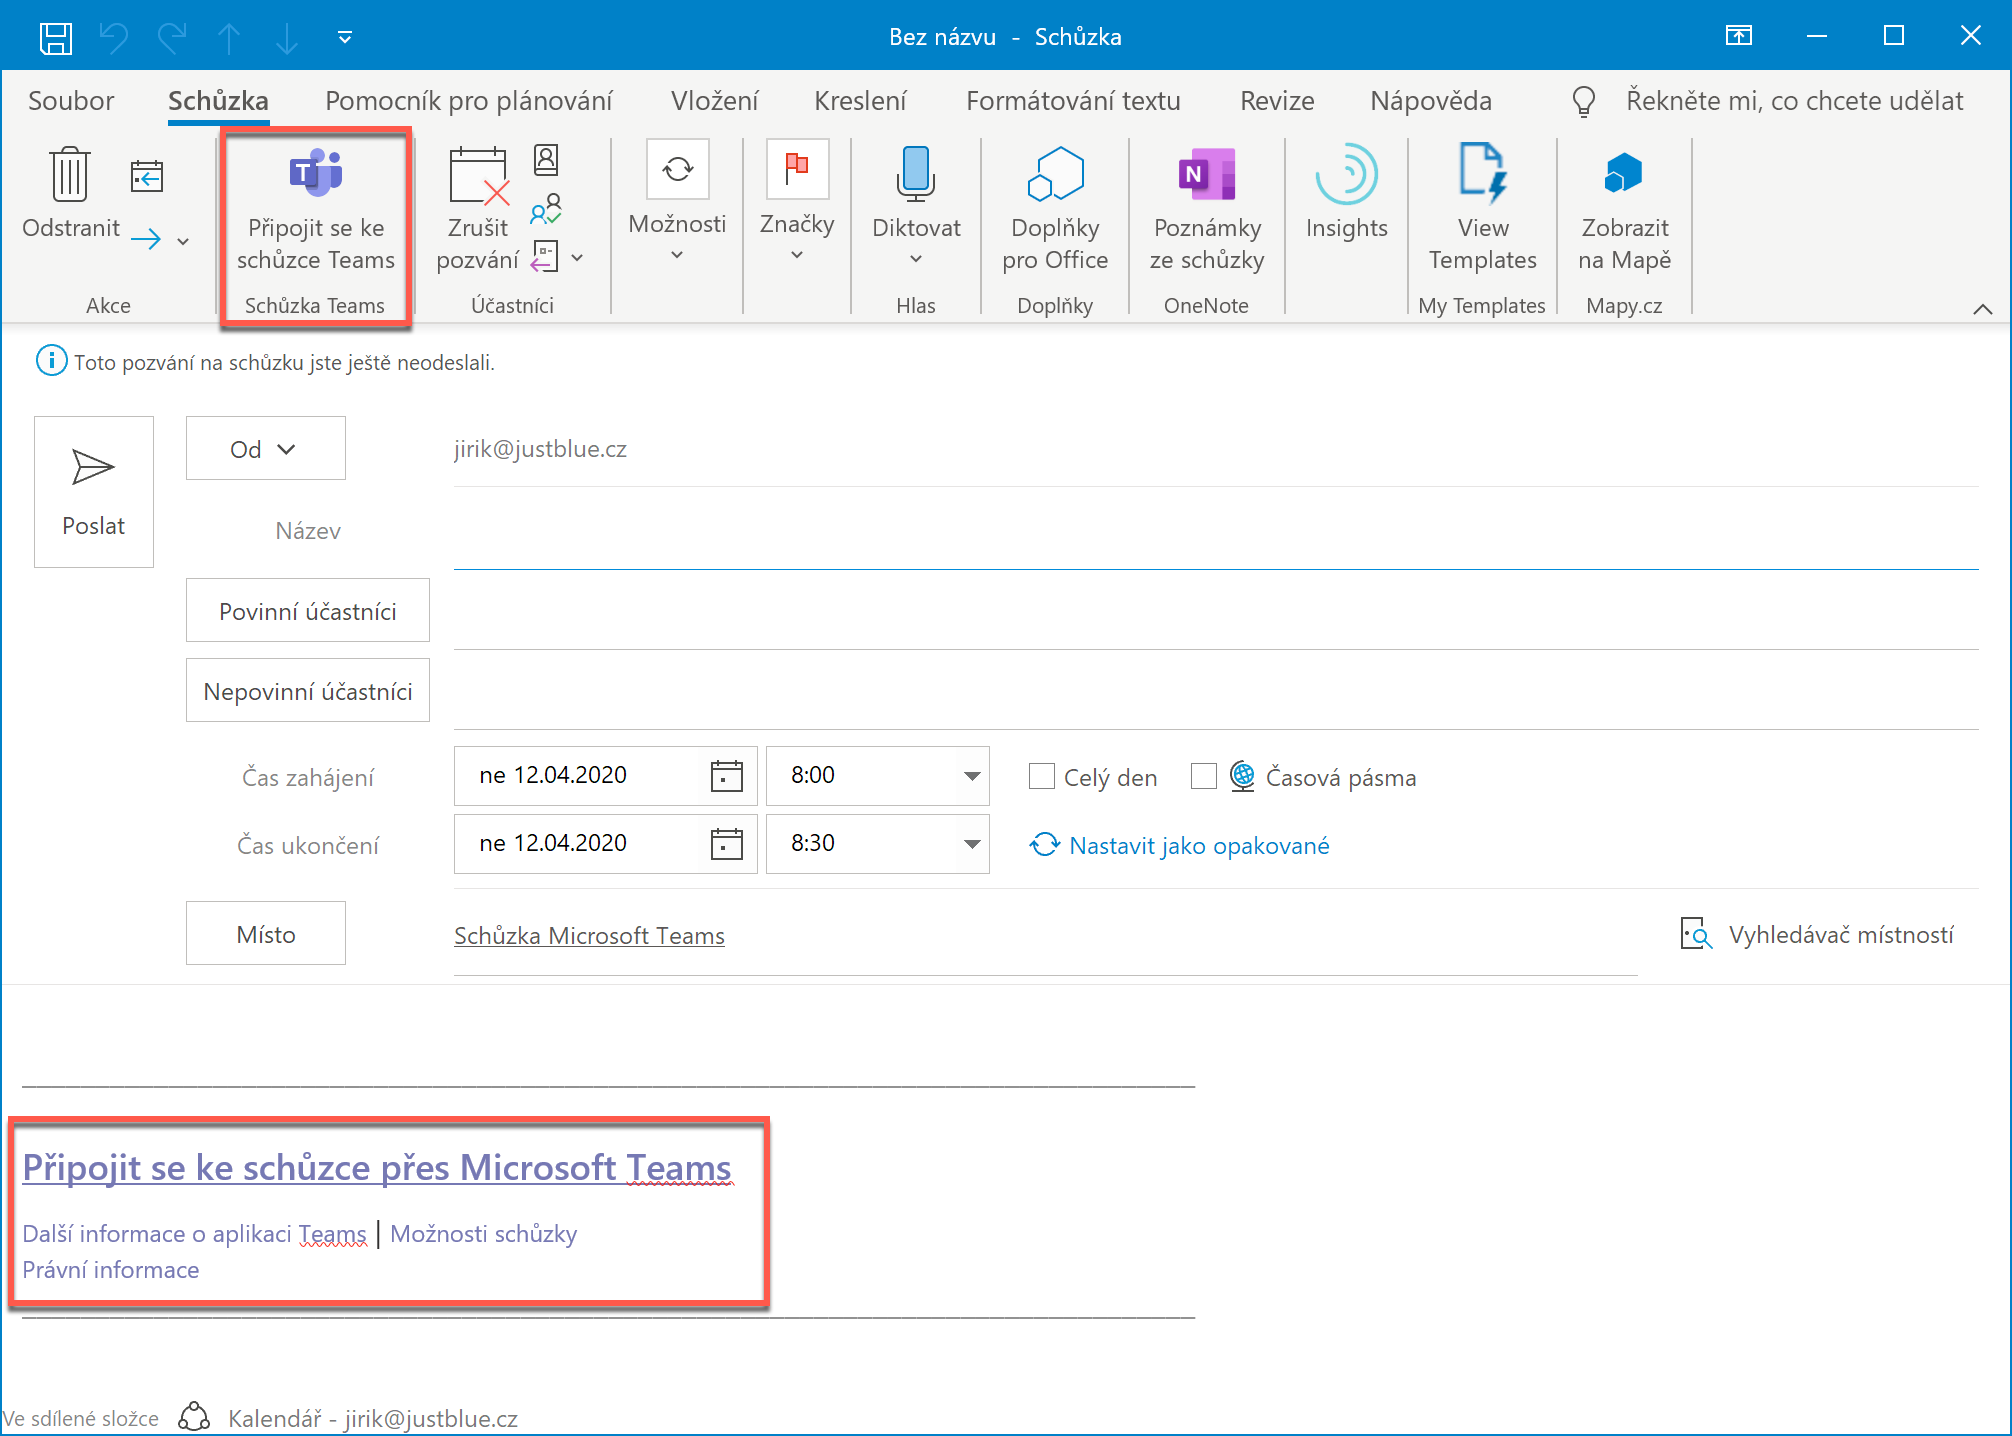Open the Vložení ribbon tab
The width and height of the screenshot is (2012, 1436).
tap(714, 101)
